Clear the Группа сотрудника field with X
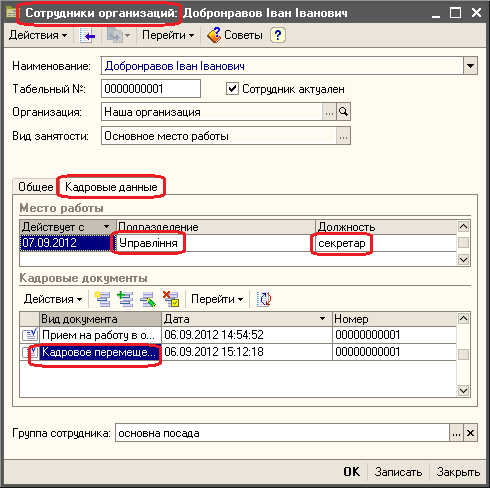This screenshot has width=490, height=488. pos(470,433)
